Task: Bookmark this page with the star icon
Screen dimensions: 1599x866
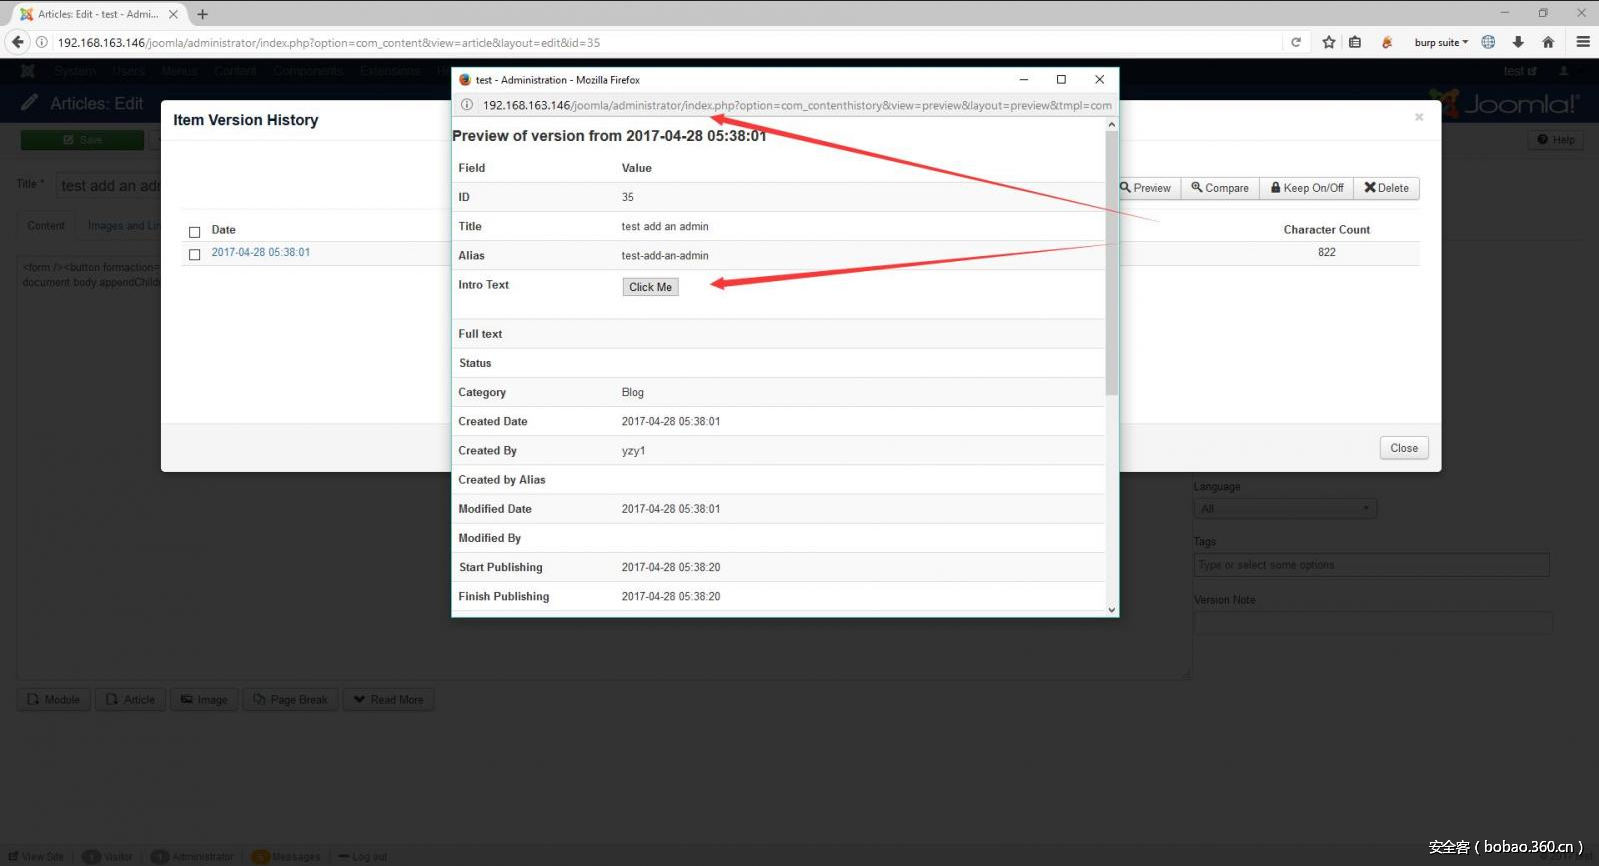Action: [x=1329, y=42]
